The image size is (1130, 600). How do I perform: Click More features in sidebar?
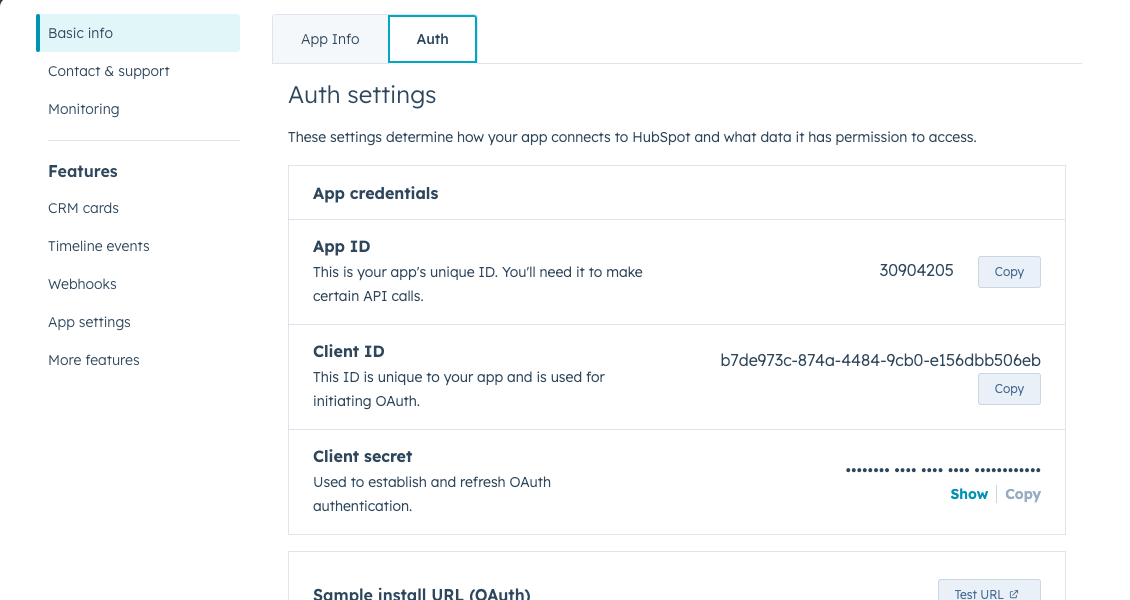click(x=94, y=360)
